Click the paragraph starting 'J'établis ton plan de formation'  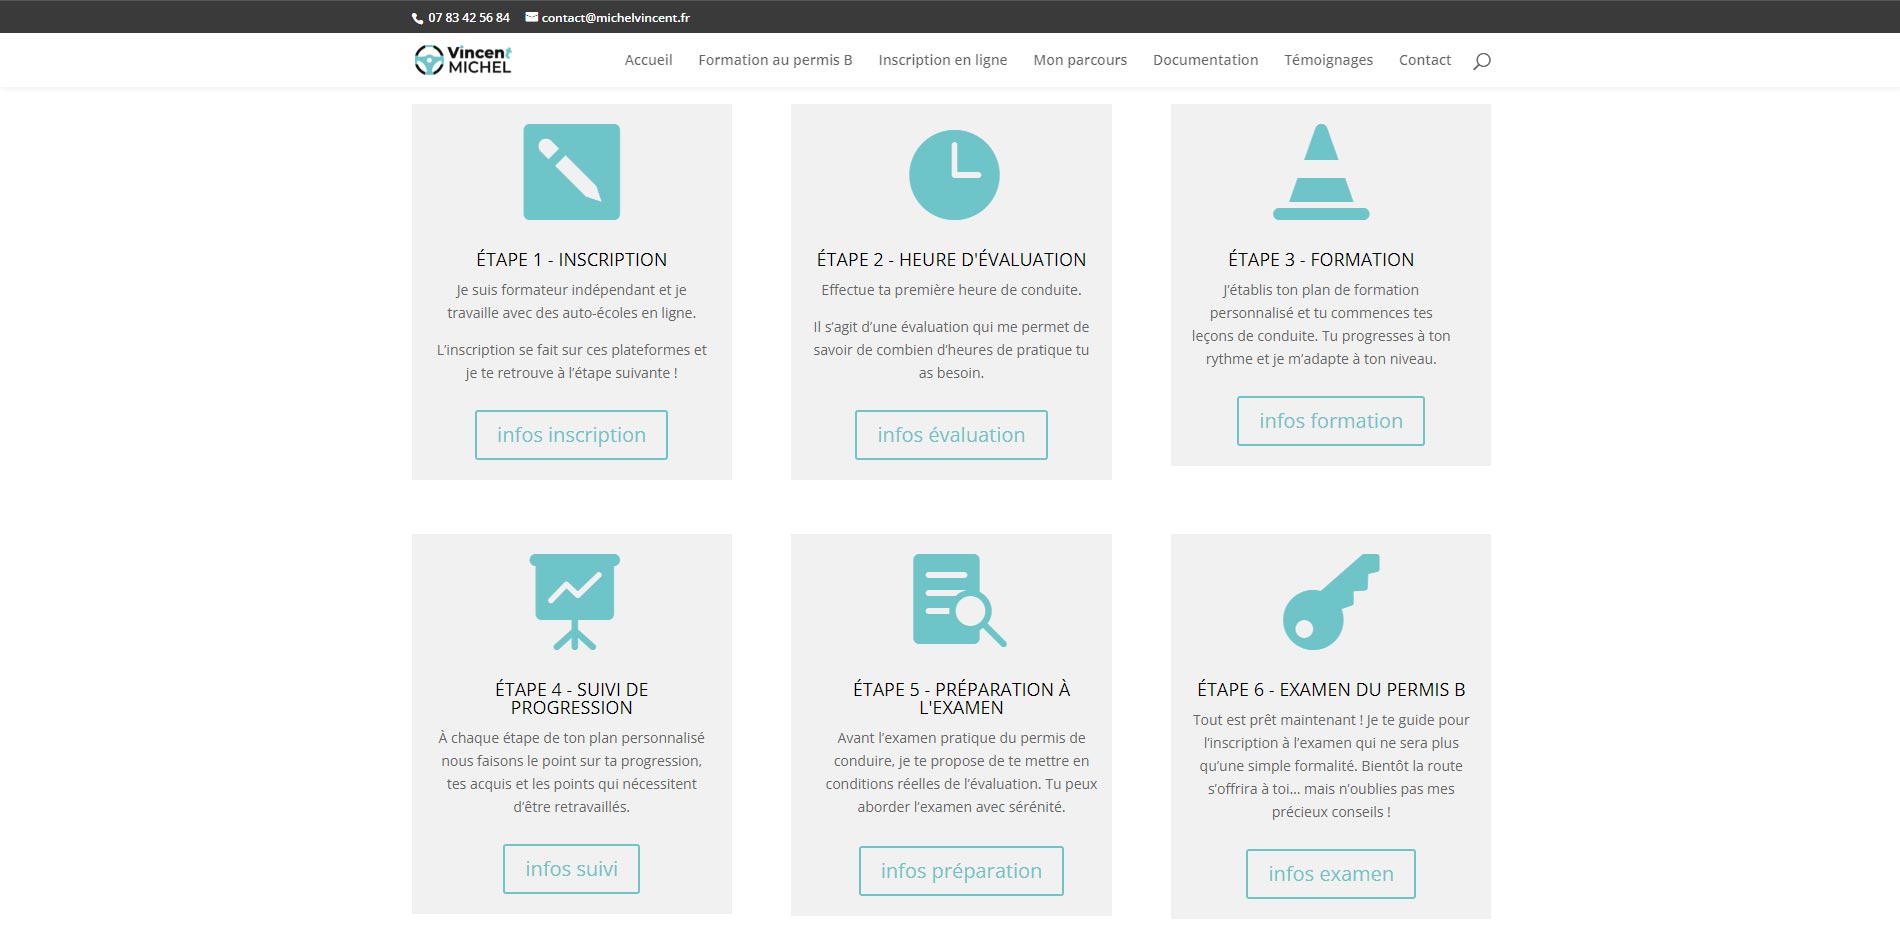pyautogui.click(x=1321, y=324)
